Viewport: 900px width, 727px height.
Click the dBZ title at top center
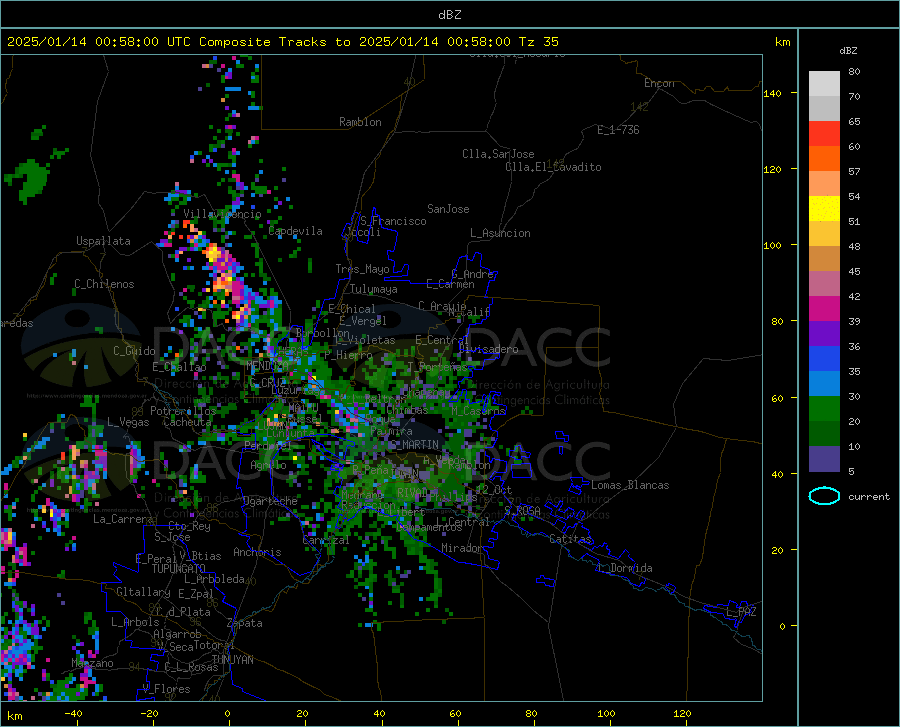pos(449,15)
